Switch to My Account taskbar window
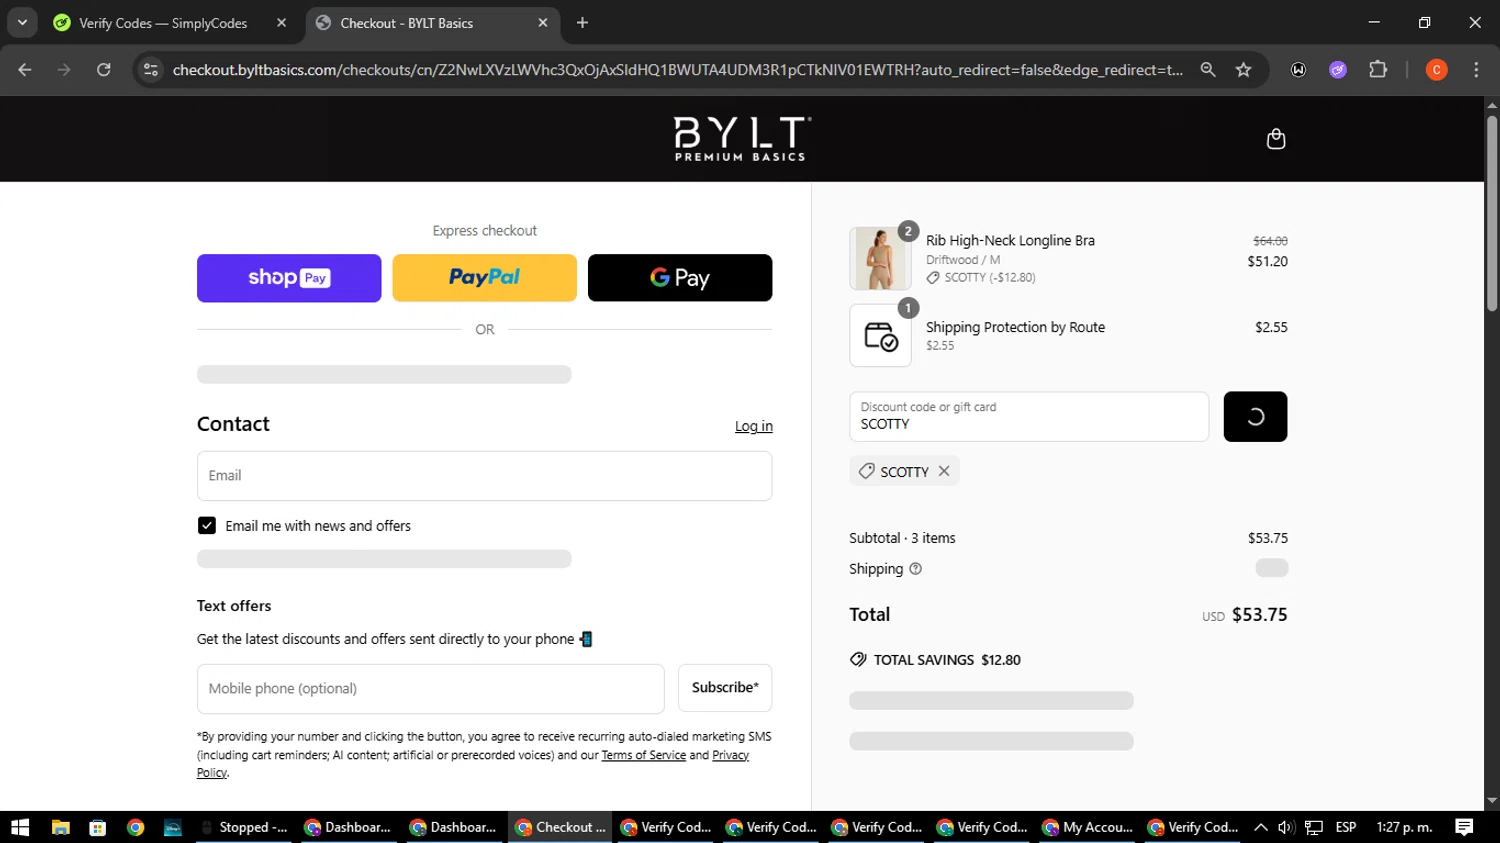The width and height of the screenshot is (1500, 843). (x=1088, y=827)
